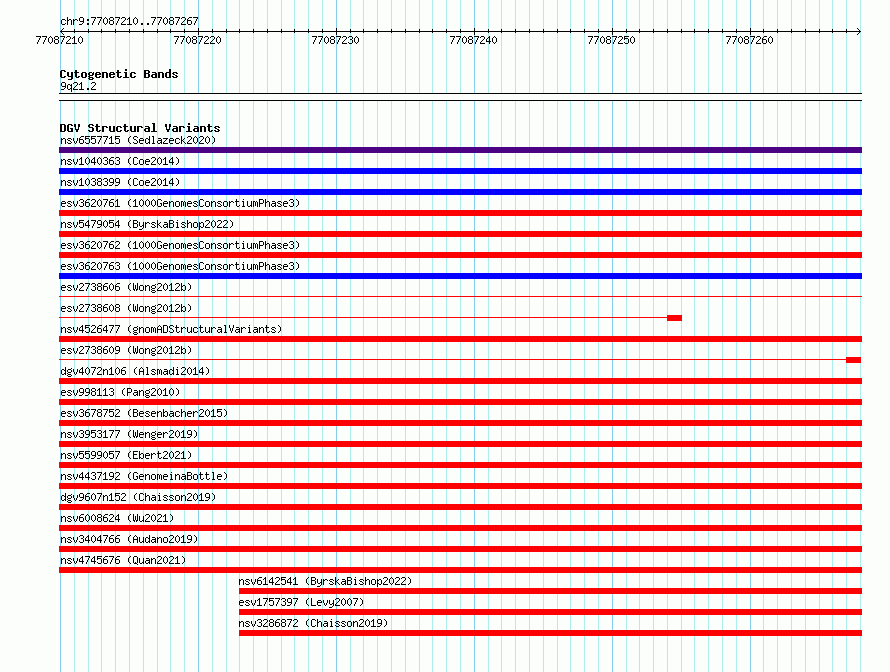
Task: Click the blue bar under nsv1040363
Action: tap(460, 171)
